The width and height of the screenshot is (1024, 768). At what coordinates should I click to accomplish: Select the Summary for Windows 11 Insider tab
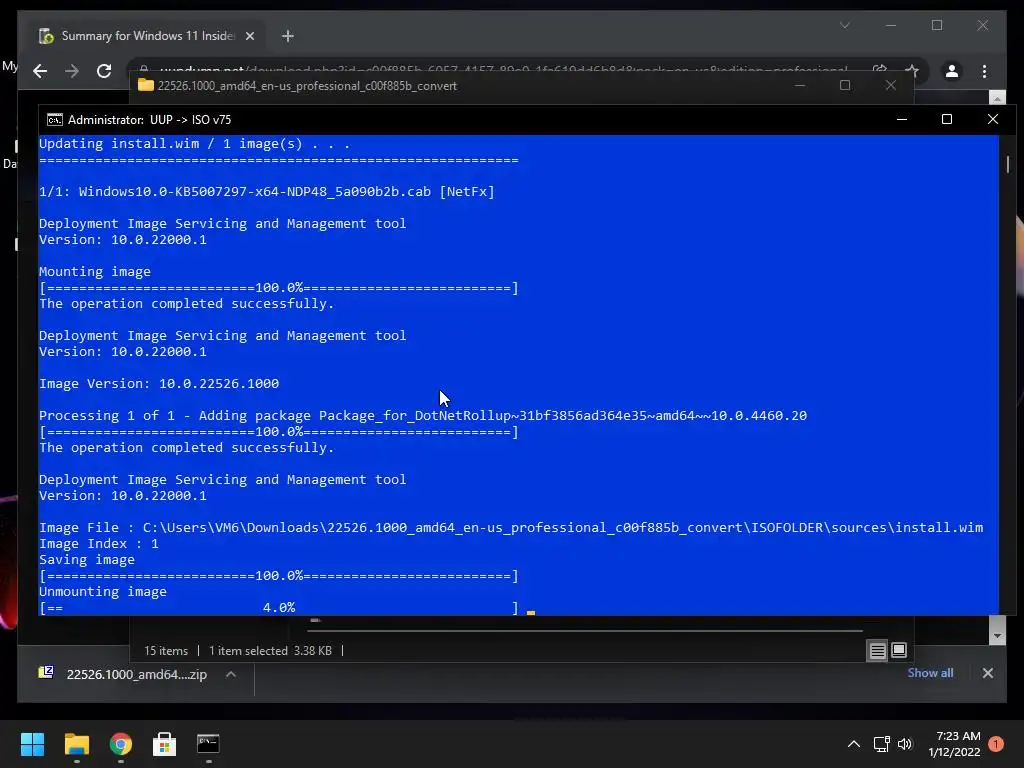click(148, 36)
